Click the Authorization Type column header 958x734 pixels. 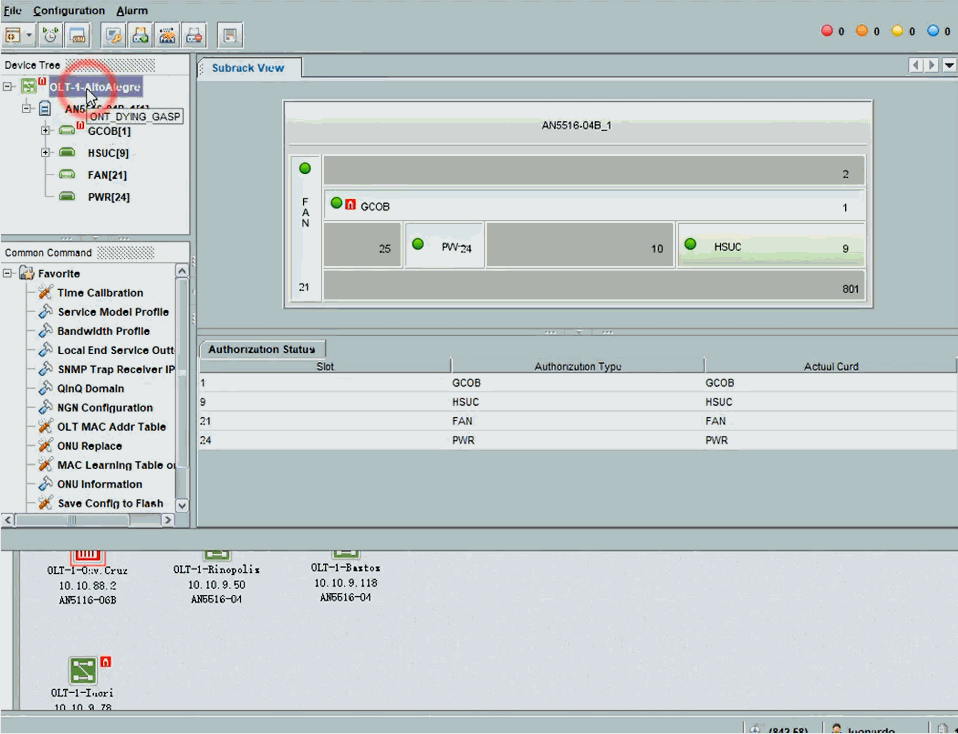click(x=577, y=366)
